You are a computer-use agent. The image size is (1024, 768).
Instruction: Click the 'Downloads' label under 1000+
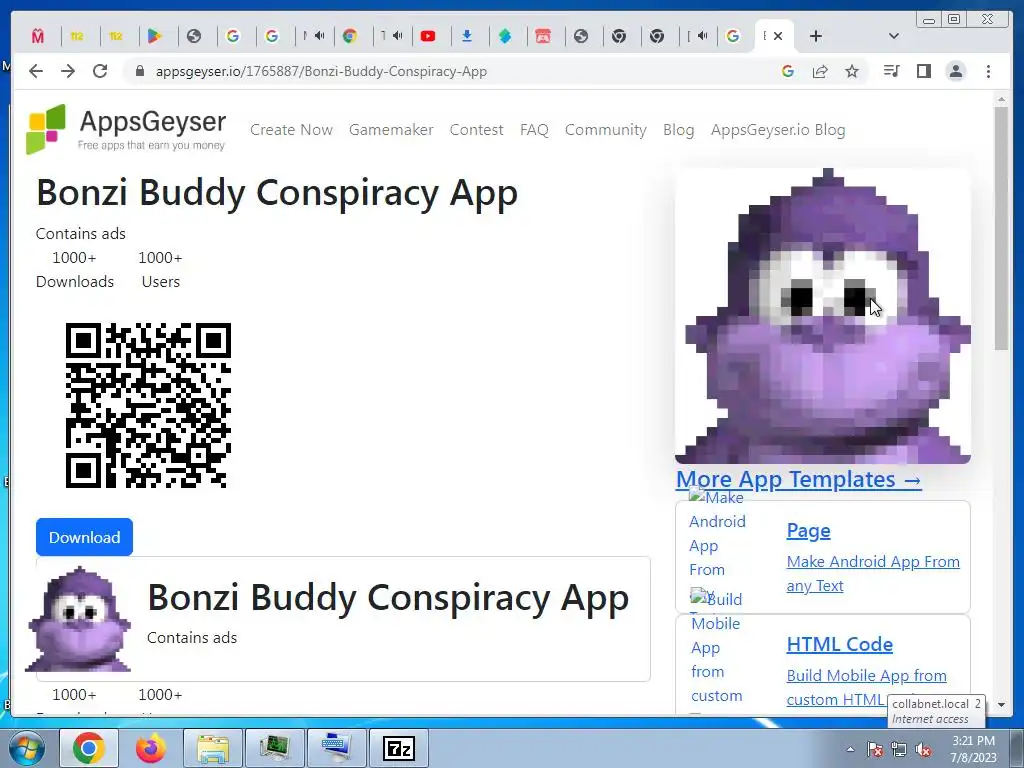click(75, 281)
